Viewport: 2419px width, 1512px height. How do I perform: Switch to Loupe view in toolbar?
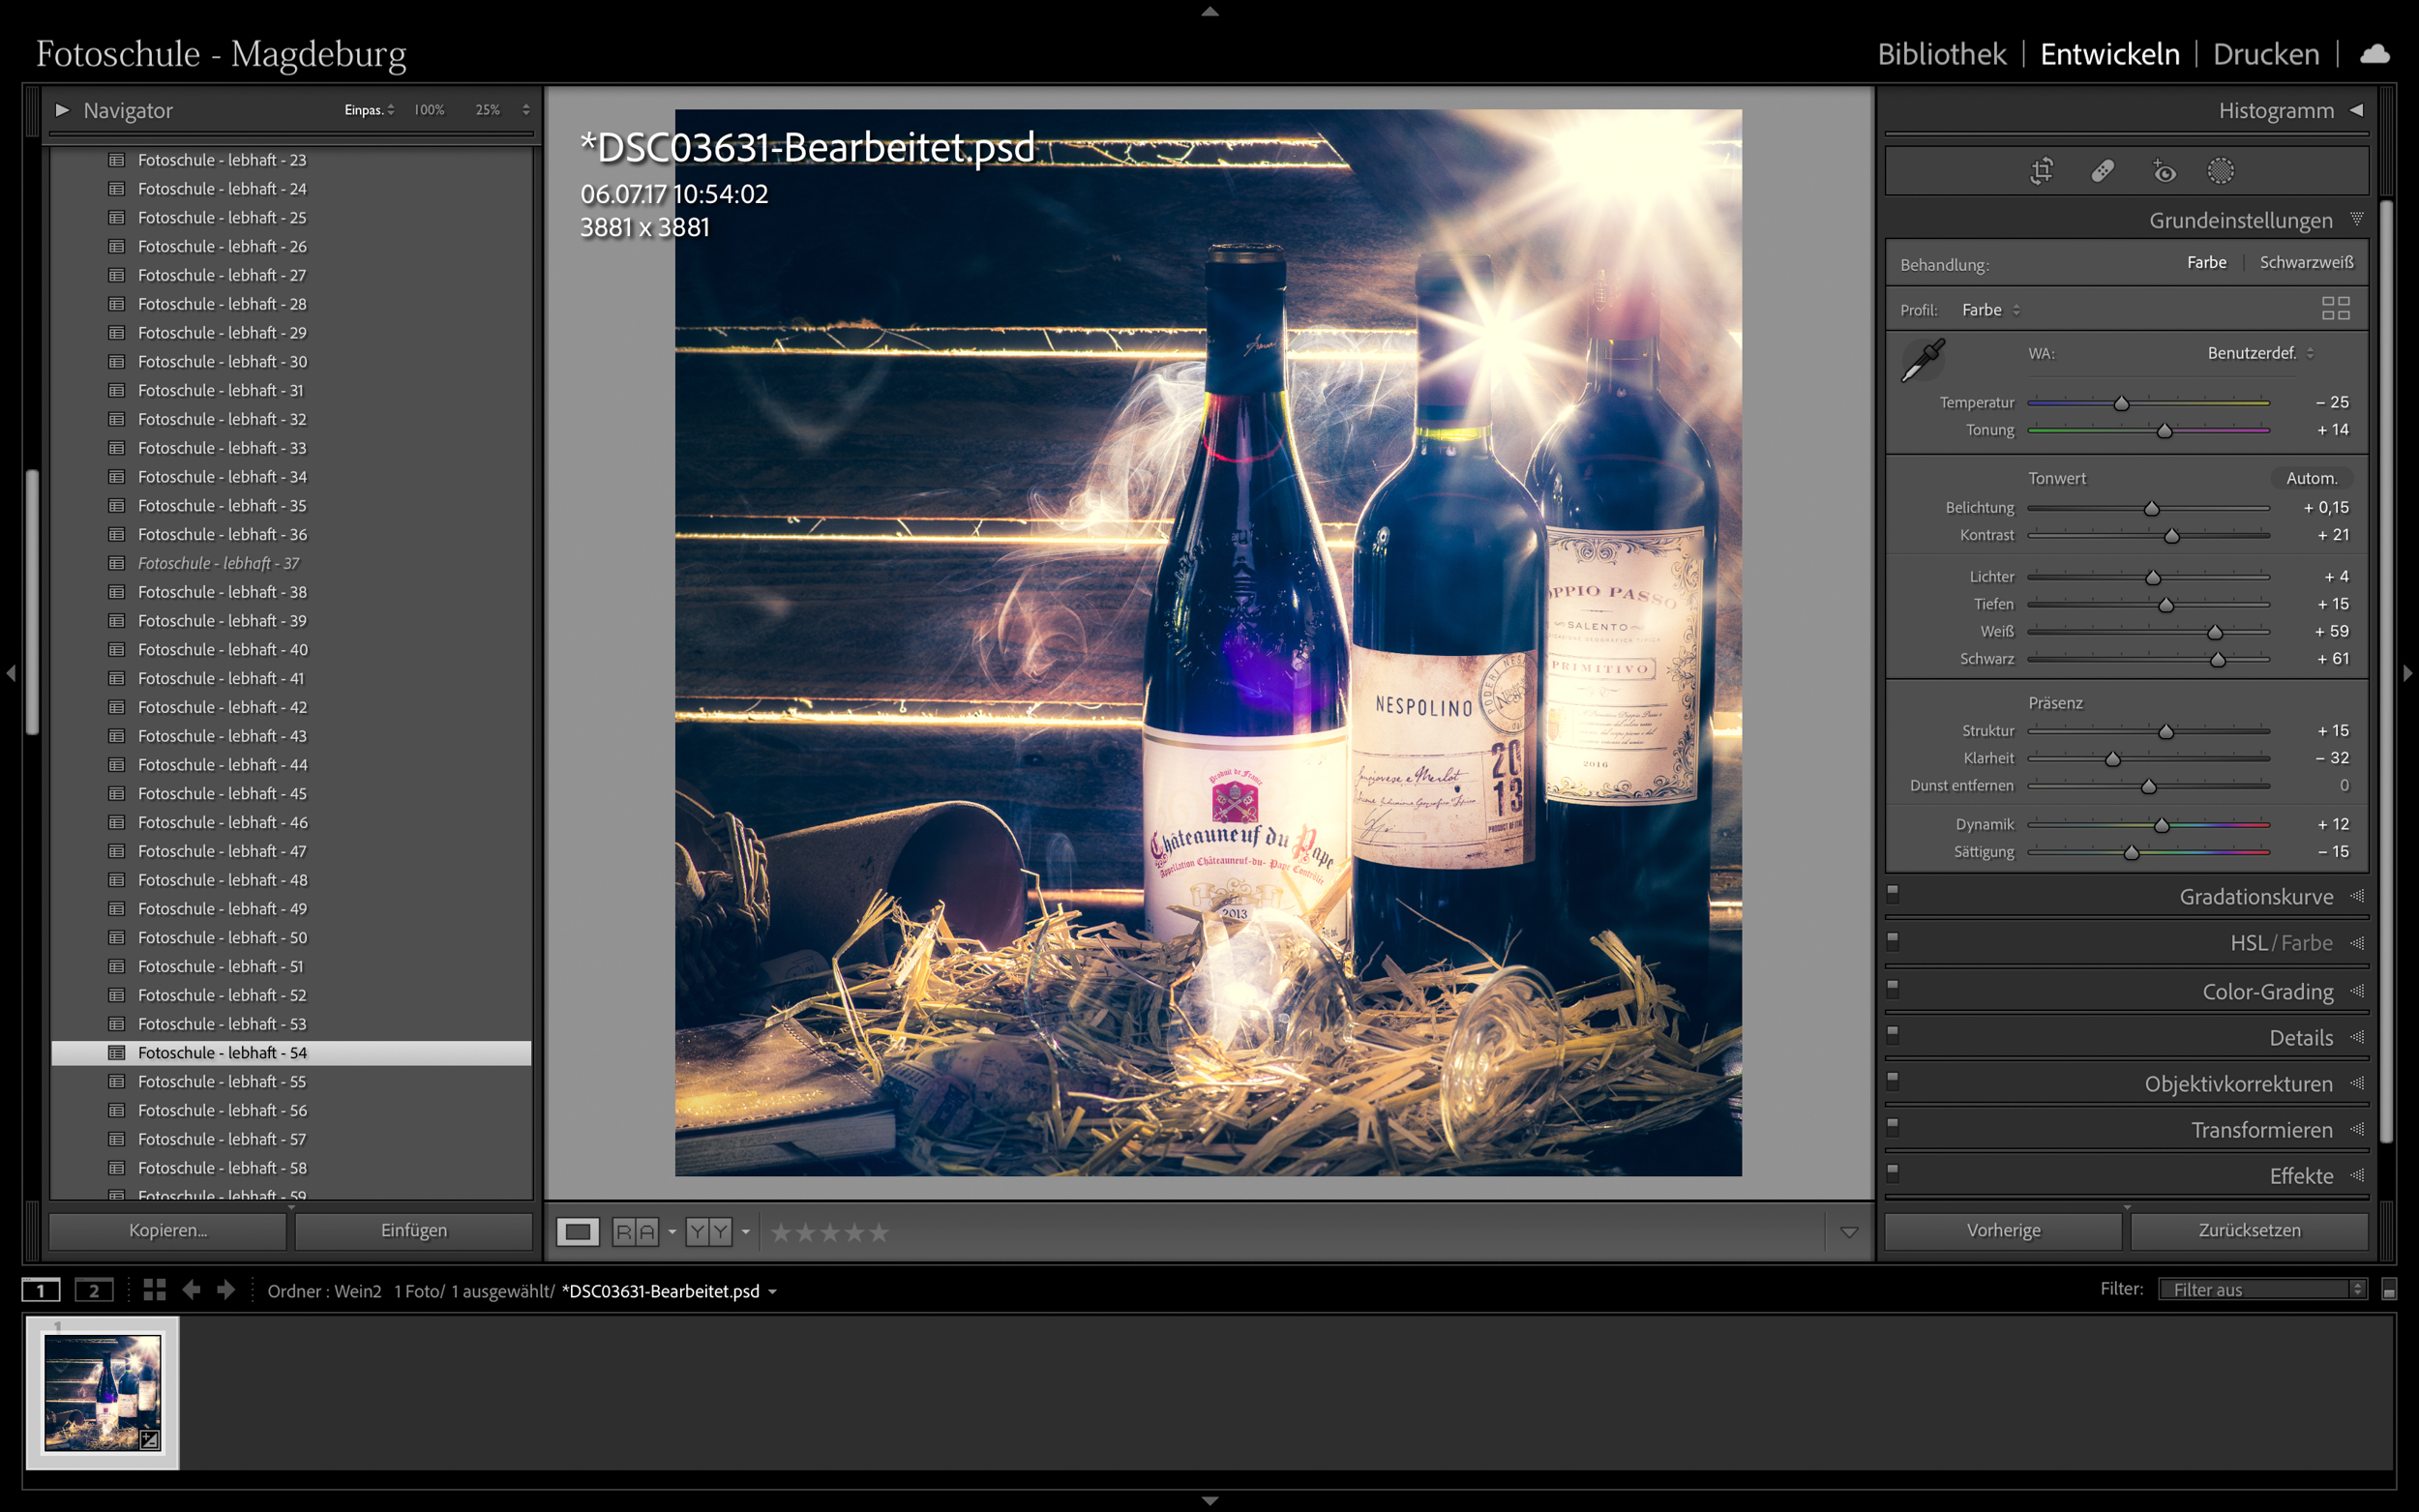coord(577,1232)
